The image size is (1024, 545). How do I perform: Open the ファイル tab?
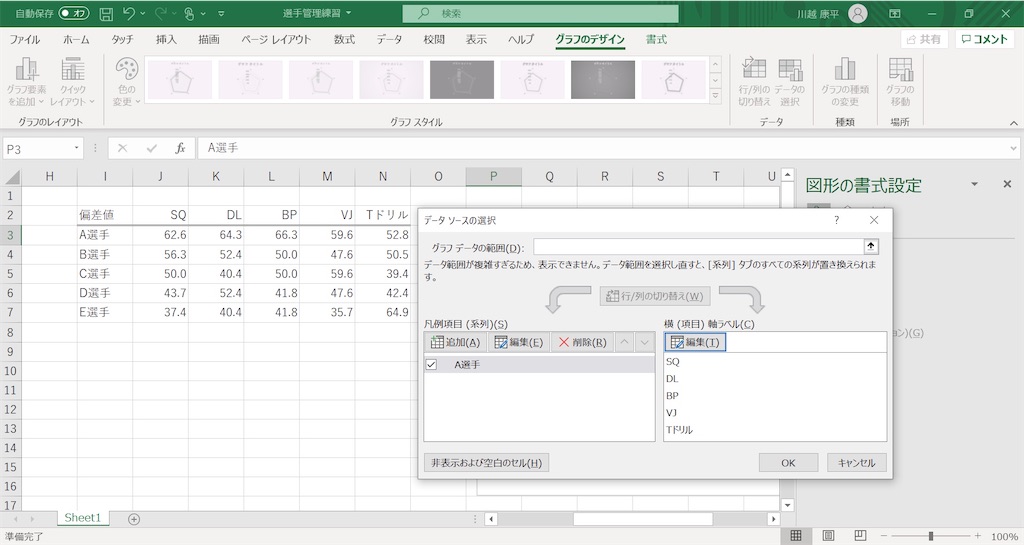point(25,39)
